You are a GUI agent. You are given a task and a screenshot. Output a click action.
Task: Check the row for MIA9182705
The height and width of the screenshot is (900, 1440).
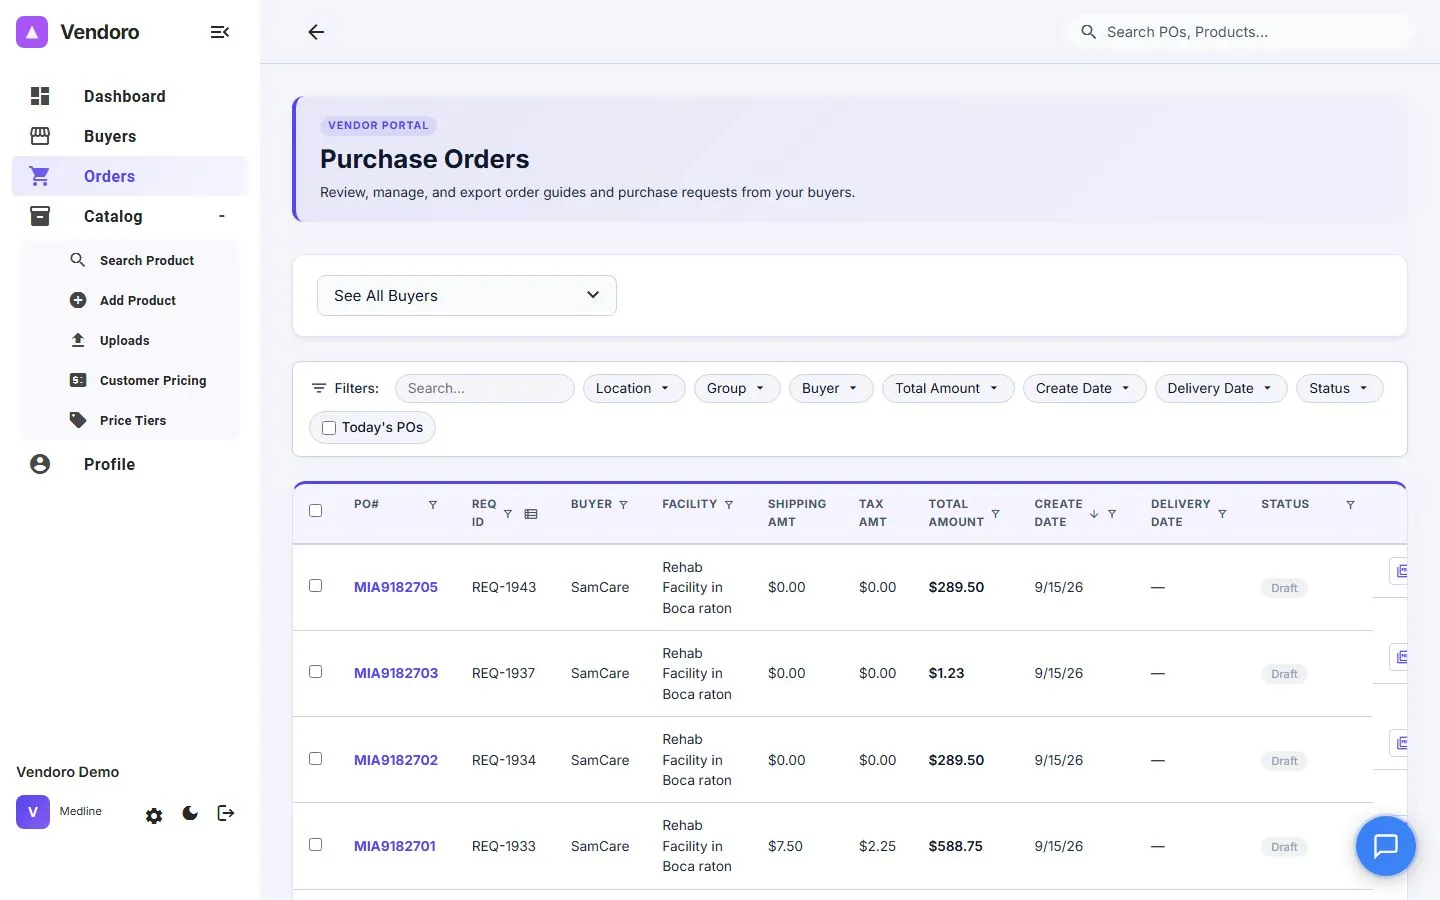pyautogui.click(x=316, y=586)
